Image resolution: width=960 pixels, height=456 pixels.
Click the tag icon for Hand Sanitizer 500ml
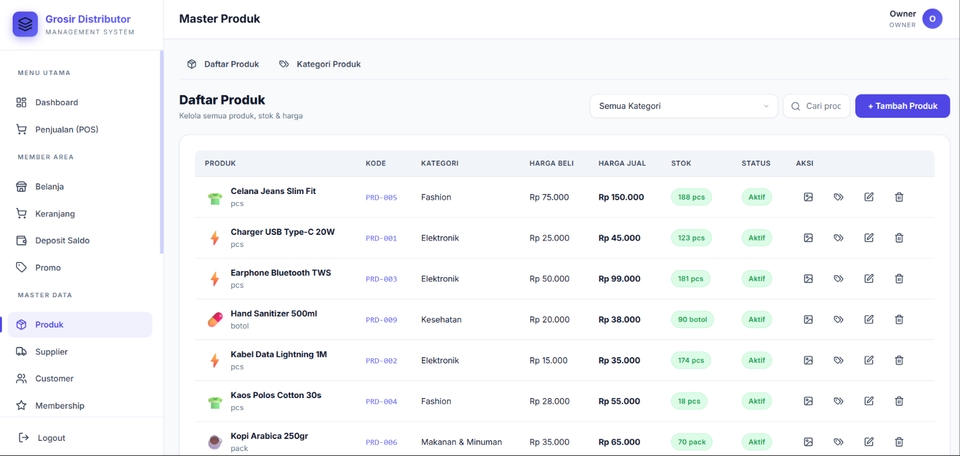tap(838, 320)
